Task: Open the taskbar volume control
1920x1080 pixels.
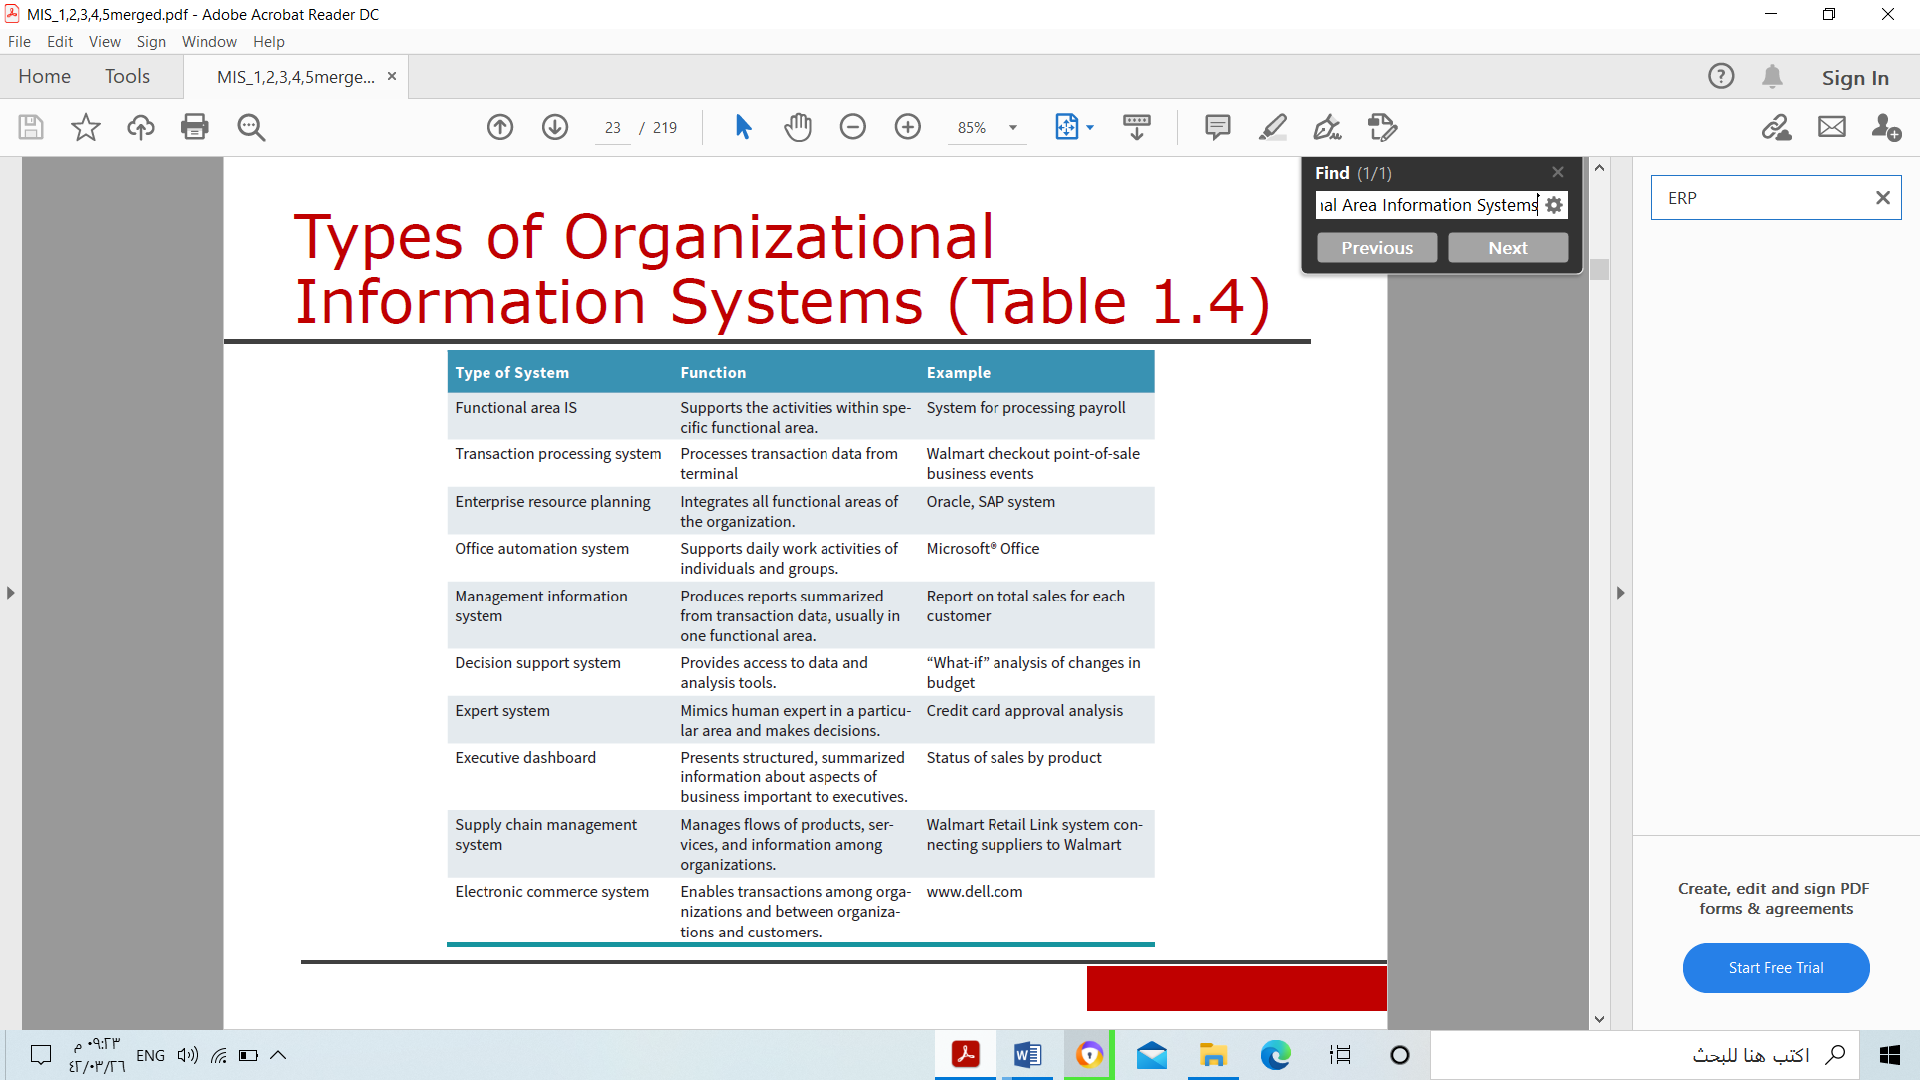Action: click(188, 1055)
